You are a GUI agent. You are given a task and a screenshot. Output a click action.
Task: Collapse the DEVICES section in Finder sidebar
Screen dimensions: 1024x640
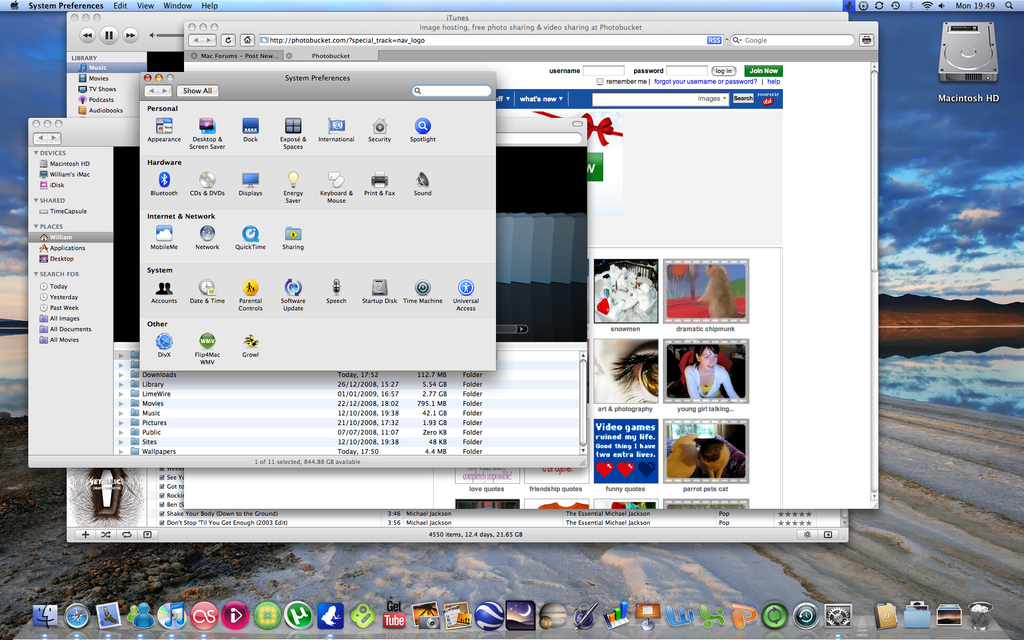point(36,153)
